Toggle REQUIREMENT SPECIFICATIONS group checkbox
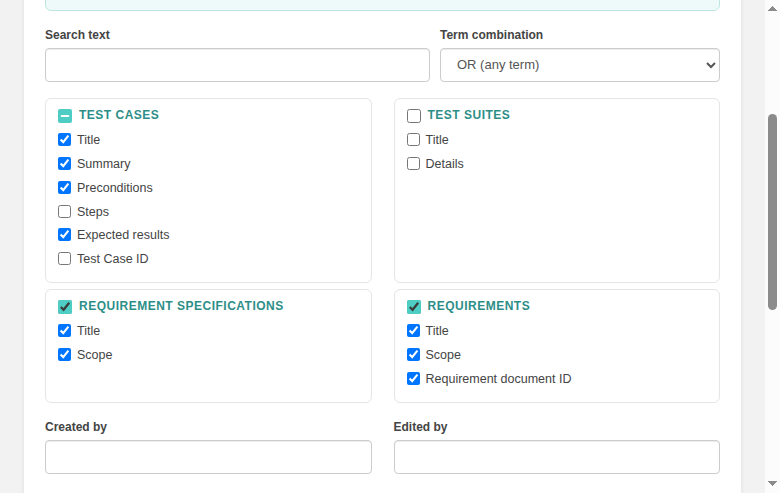780x493 pixels. pyautogui.click(x=65, y=306)
